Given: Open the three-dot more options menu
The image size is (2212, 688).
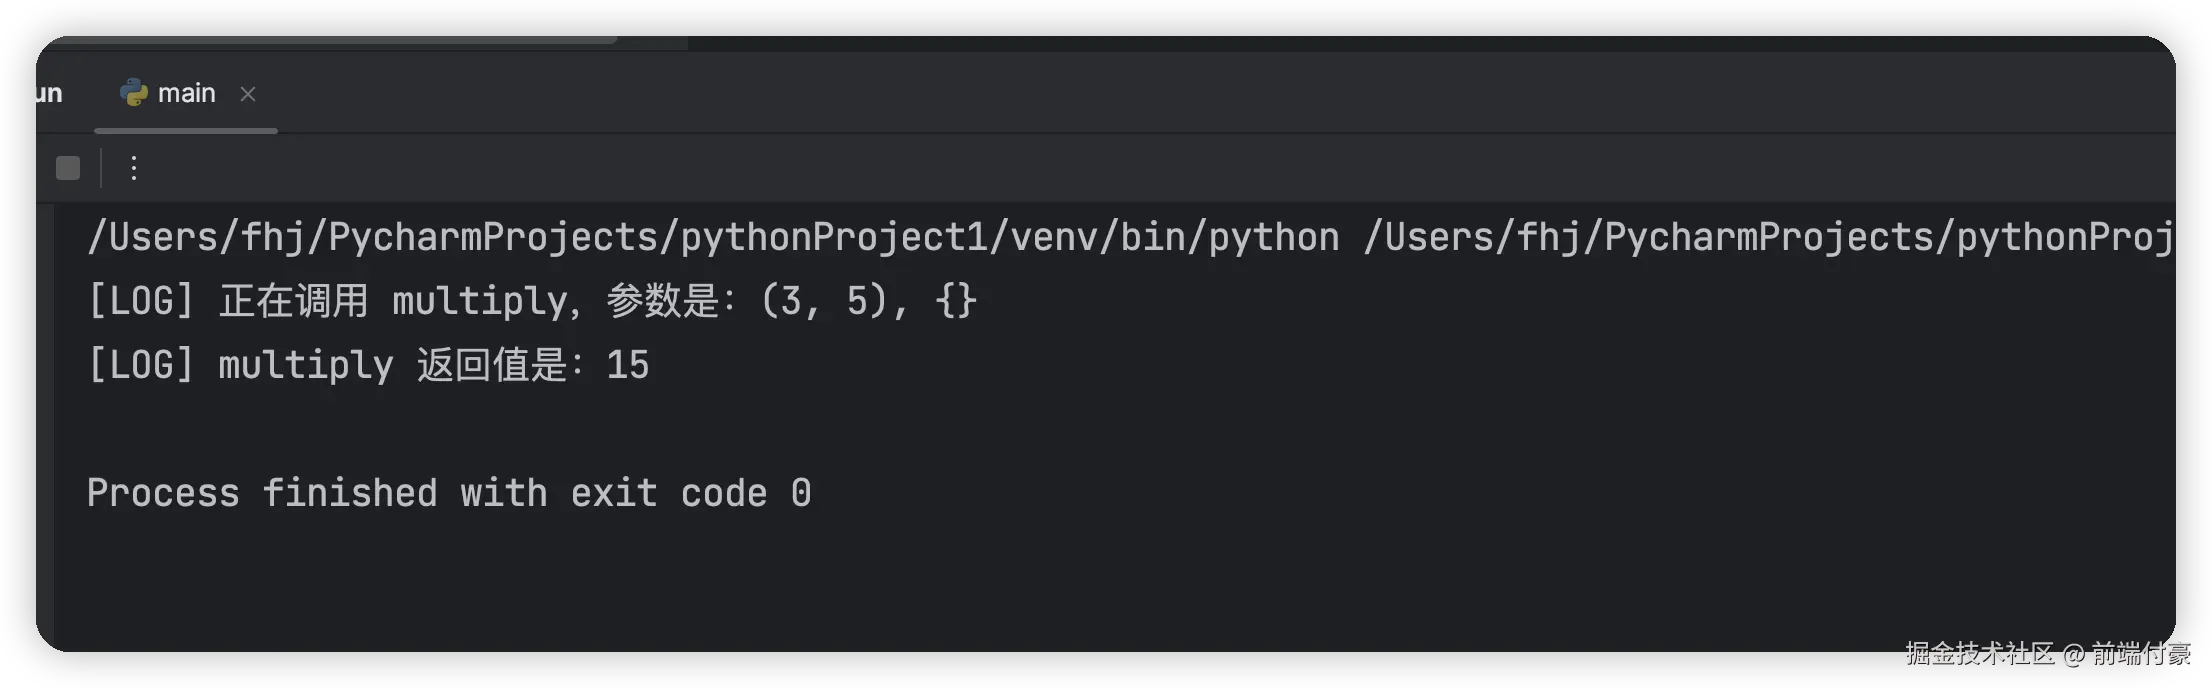Looking at the screenshot, I should 133,168.
